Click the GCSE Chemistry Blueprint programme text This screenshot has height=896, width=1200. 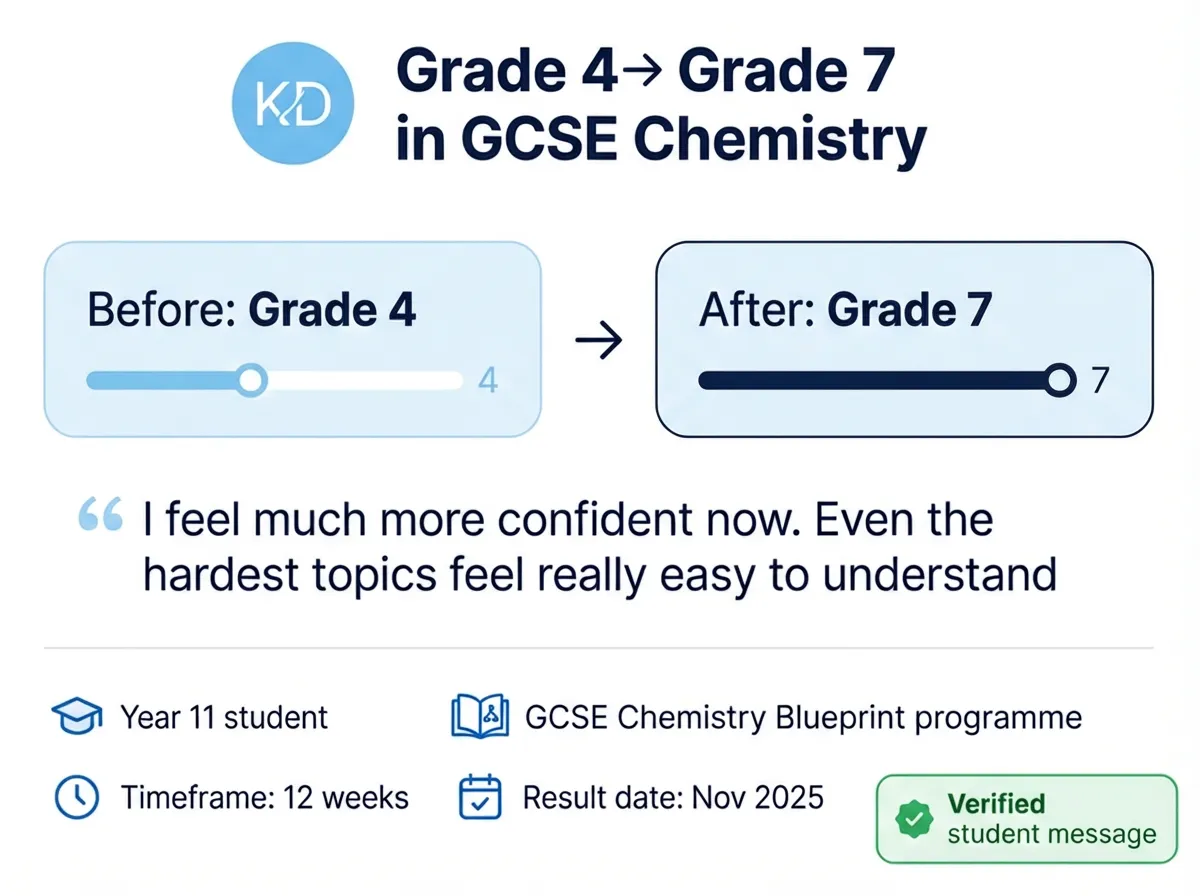[x=803, y=718]
